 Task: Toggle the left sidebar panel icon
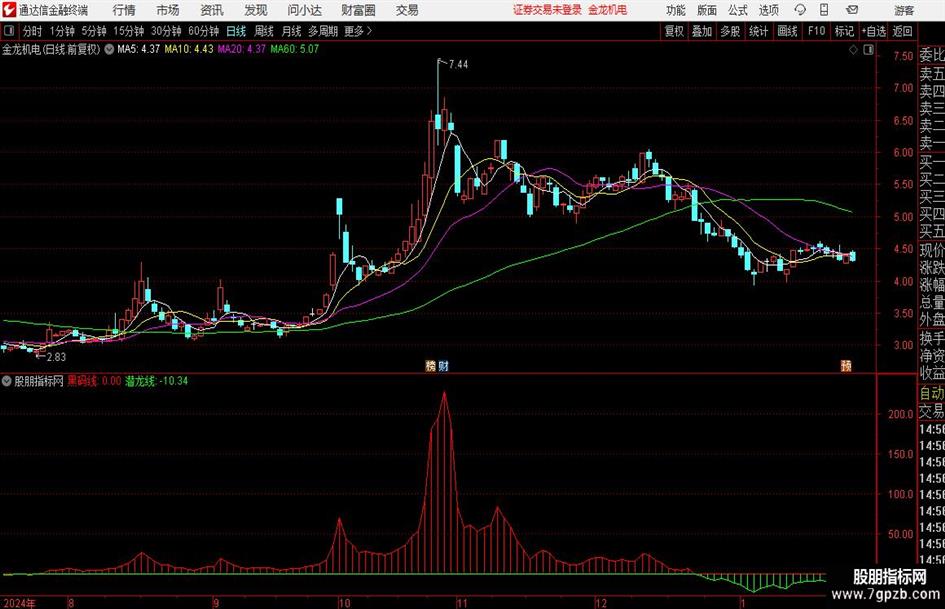[x=9, y=31]
